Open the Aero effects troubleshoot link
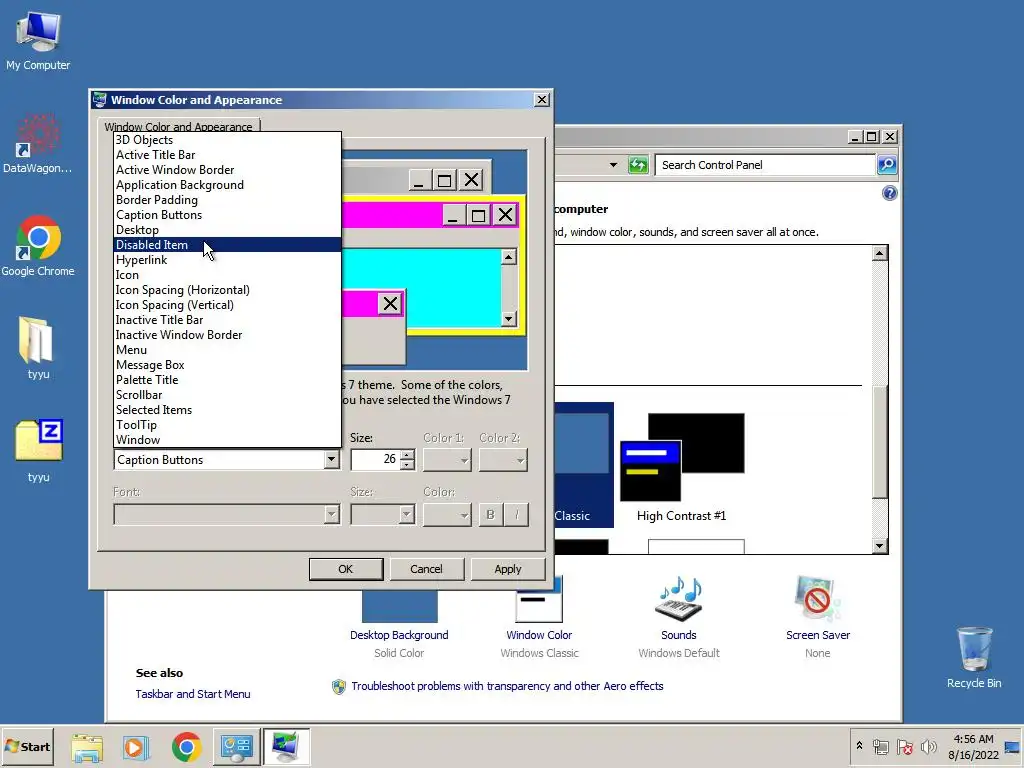This screenshot has height=768, width=1024. coord(507,686)
